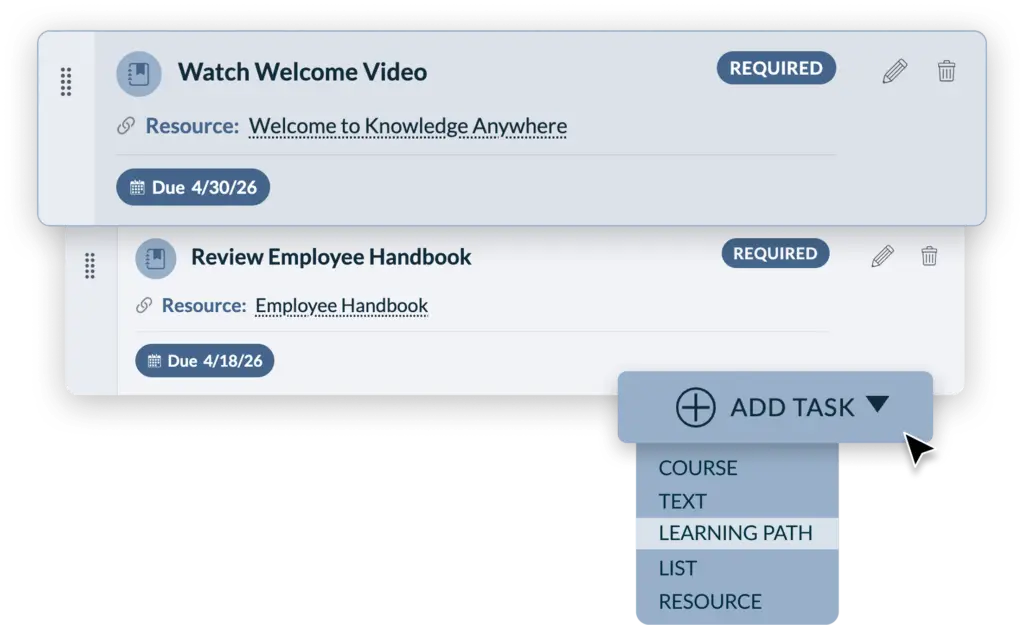Toggle REQUIRED status for Review Employee Handbook
This screenshot has width=1024, height=625.
pyautogui.click(x=775, y=253)
